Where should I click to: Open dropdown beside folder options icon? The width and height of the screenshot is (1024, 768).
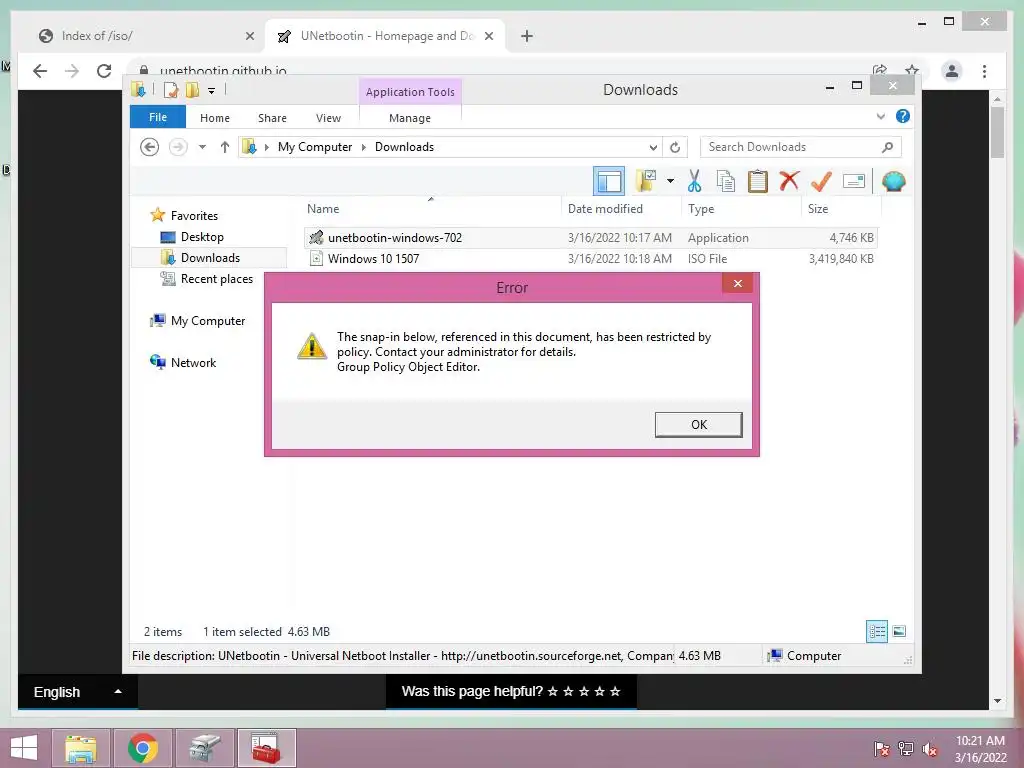[x=670, y=181]
